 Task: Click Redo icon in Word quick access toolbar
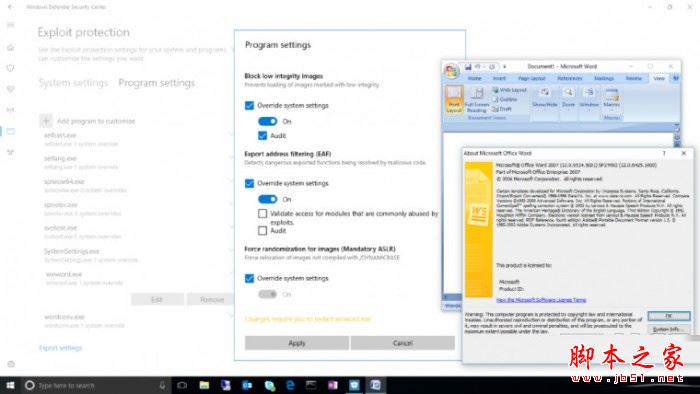point(492,67)
